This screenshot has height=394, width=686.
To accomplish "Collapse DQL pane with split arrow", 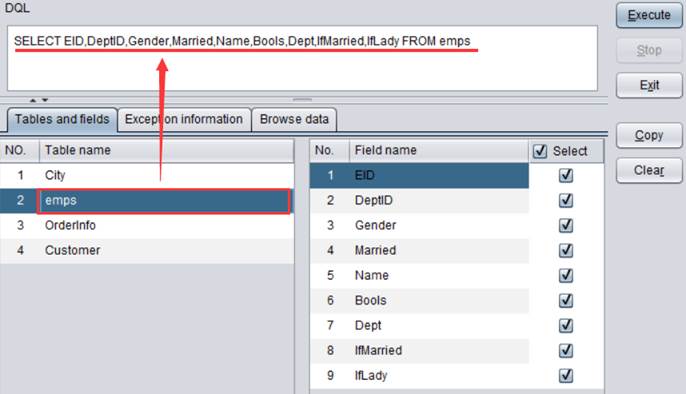I will (33, 100).
